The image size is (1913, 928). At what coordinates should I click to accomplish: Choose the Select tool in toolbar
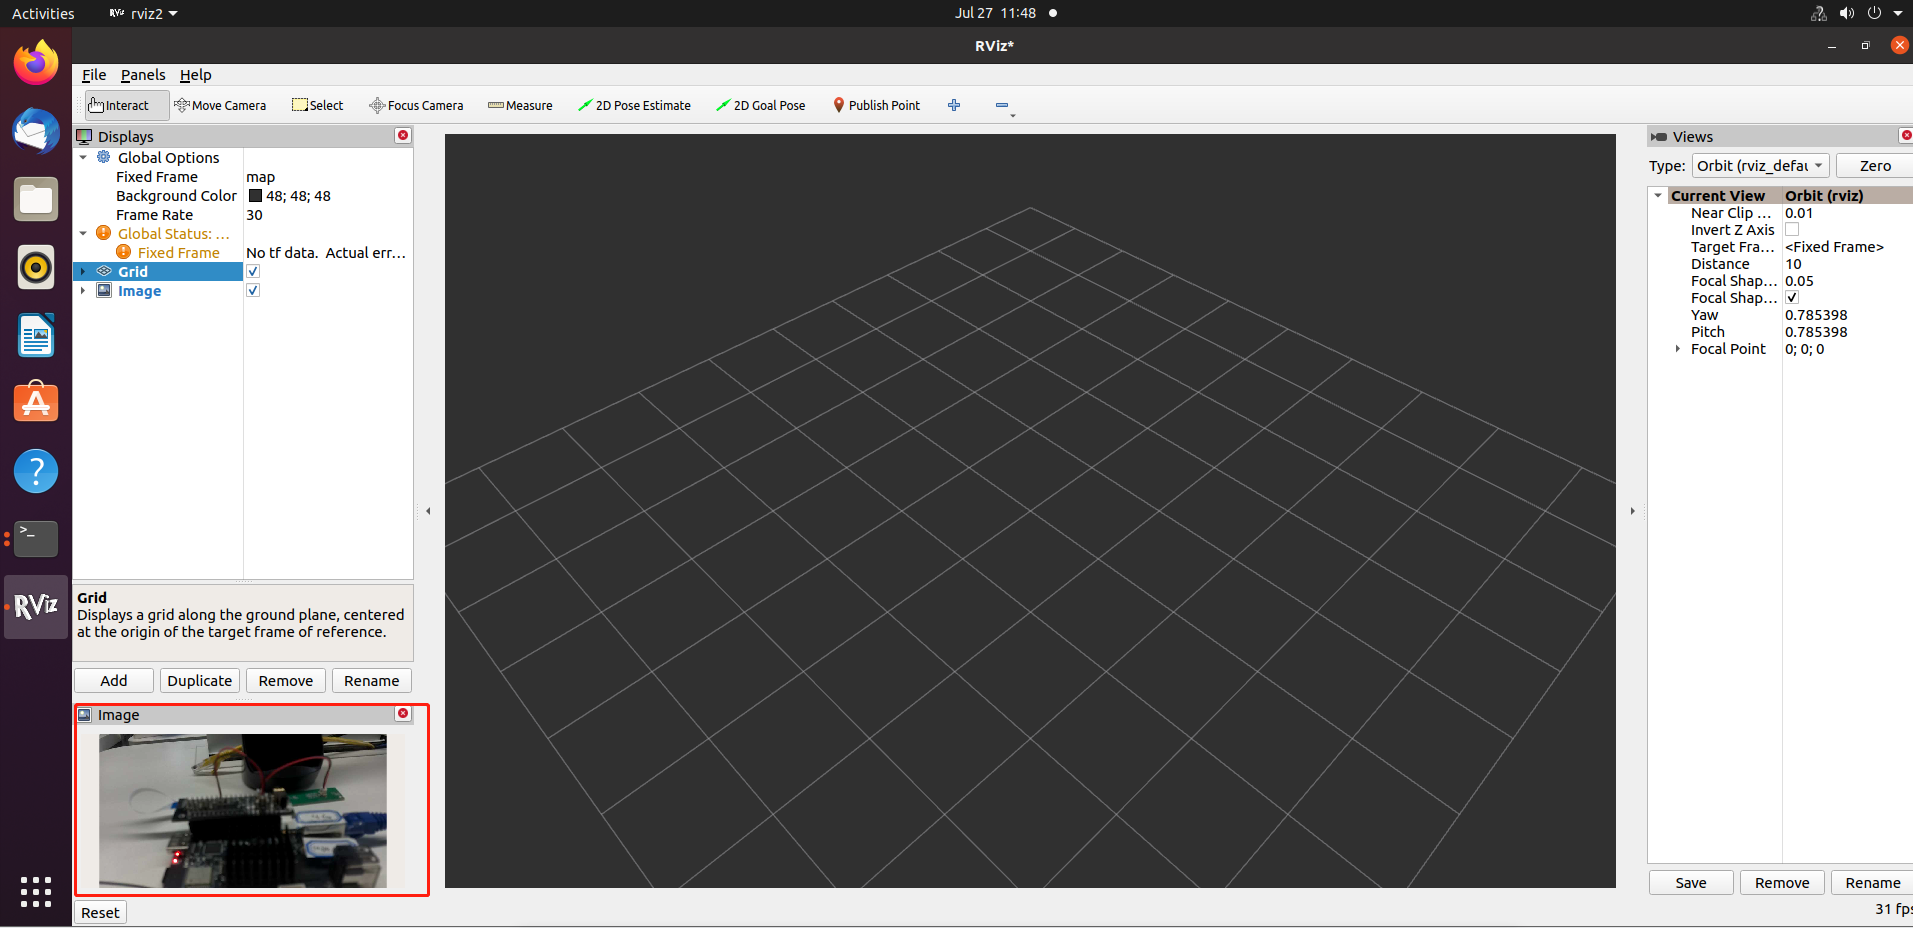click(317, 105)
